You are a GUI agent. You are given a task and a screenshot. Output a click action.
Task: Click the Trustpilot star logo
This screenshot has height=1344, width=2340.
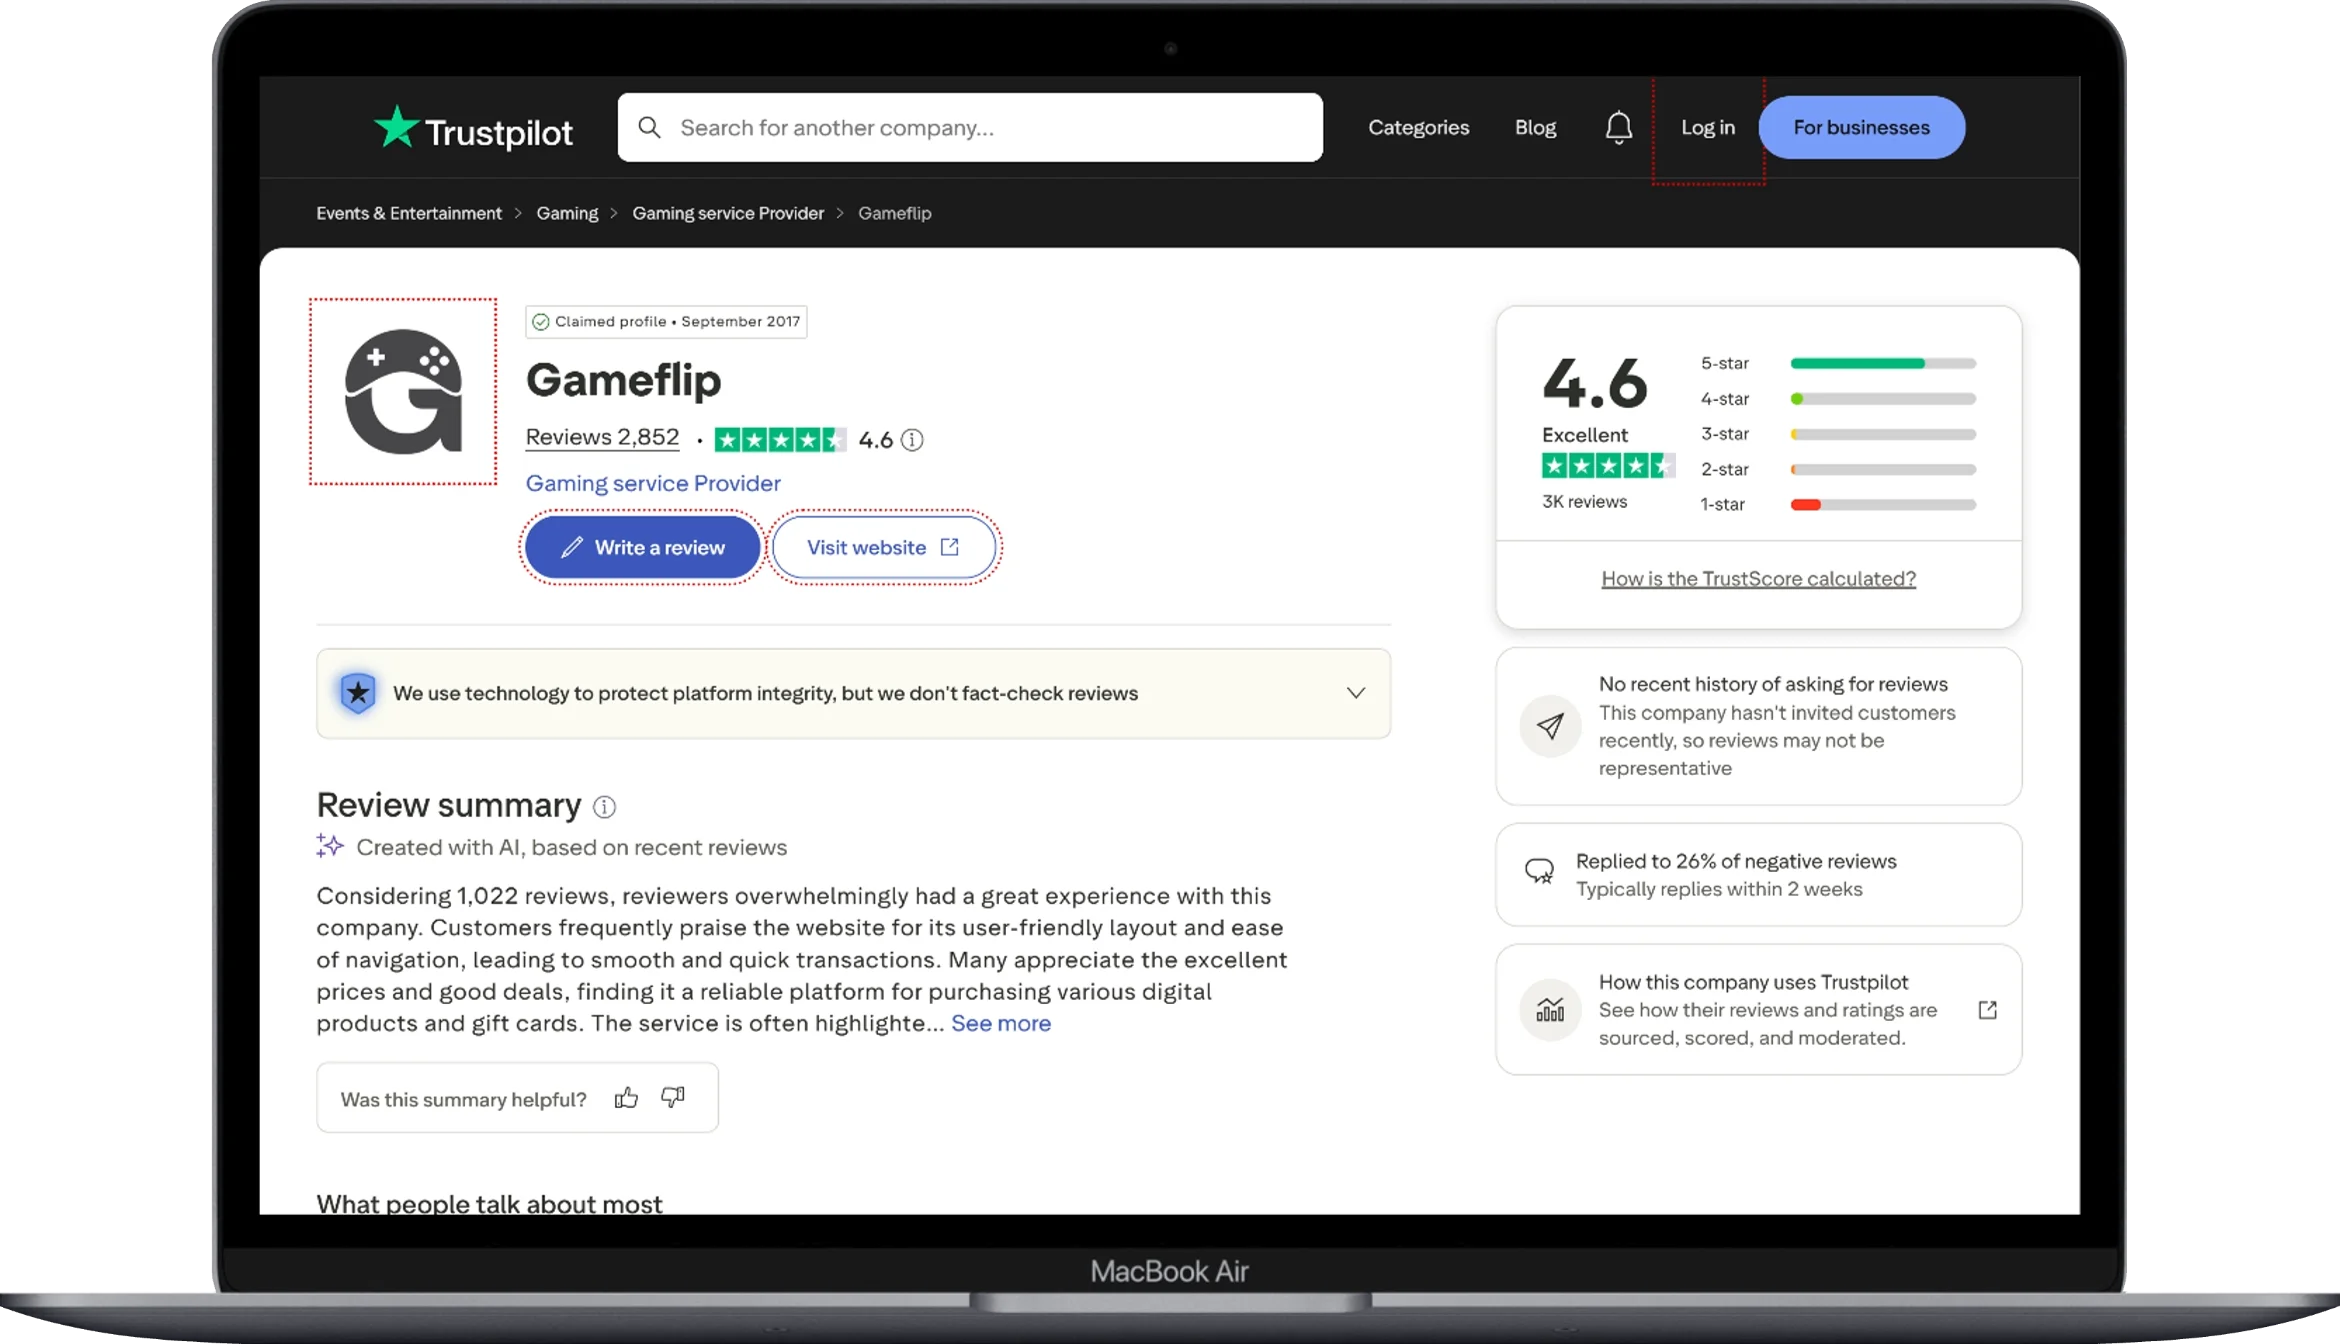(x=396, y=127)
